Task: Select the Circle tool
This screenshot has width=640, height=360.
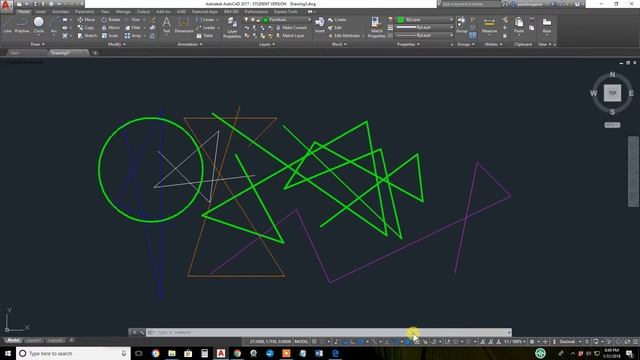Action: pos(38,25)
